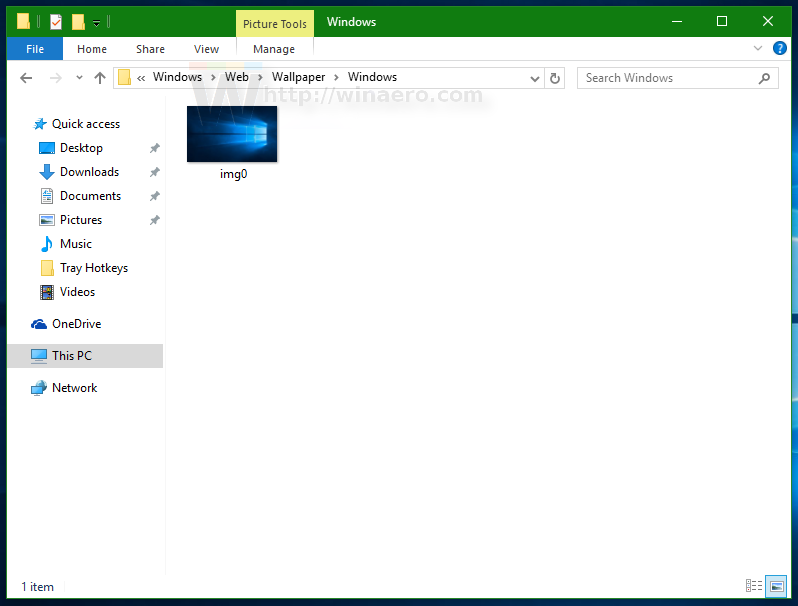Click the pin icon next to Documents
The height and width of the screenshot is (606, 798).
pyautogui.click(x=155, y=196)
